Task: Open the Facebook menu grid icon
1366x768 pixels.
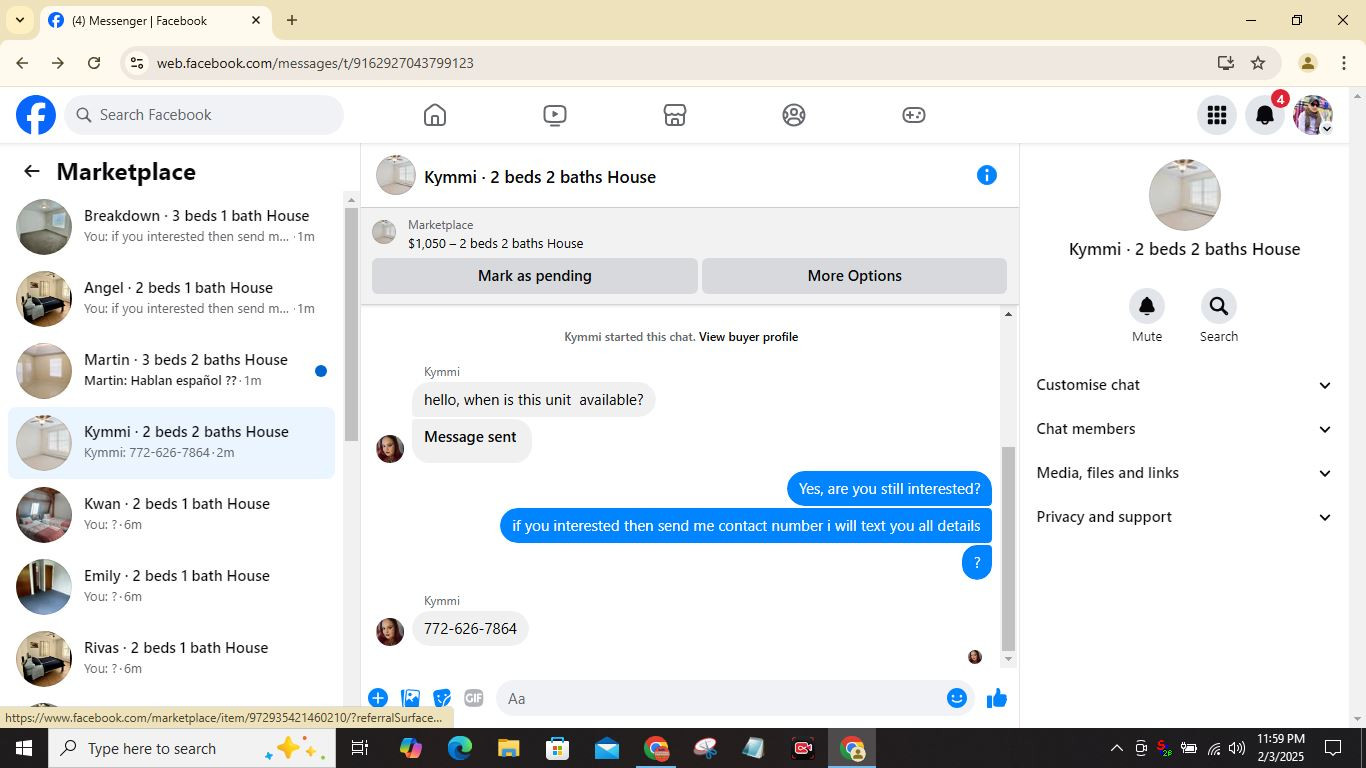Action: point(1217,115)
